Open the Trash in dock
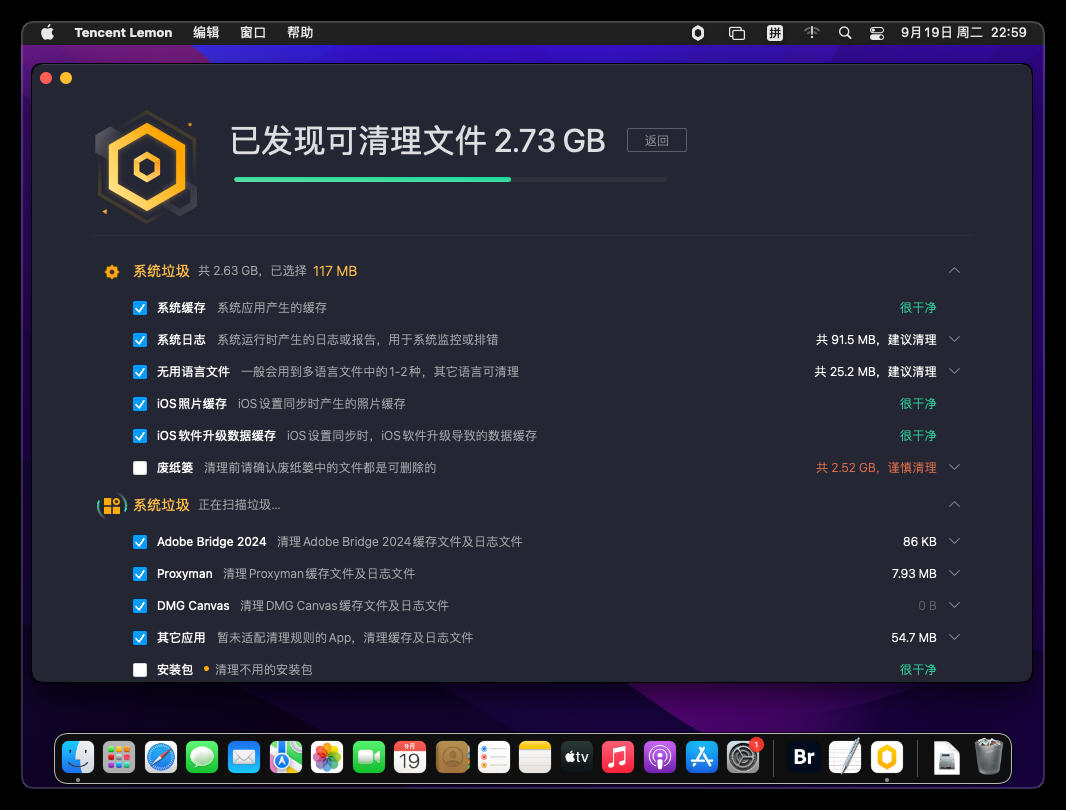 coord(988,757)
